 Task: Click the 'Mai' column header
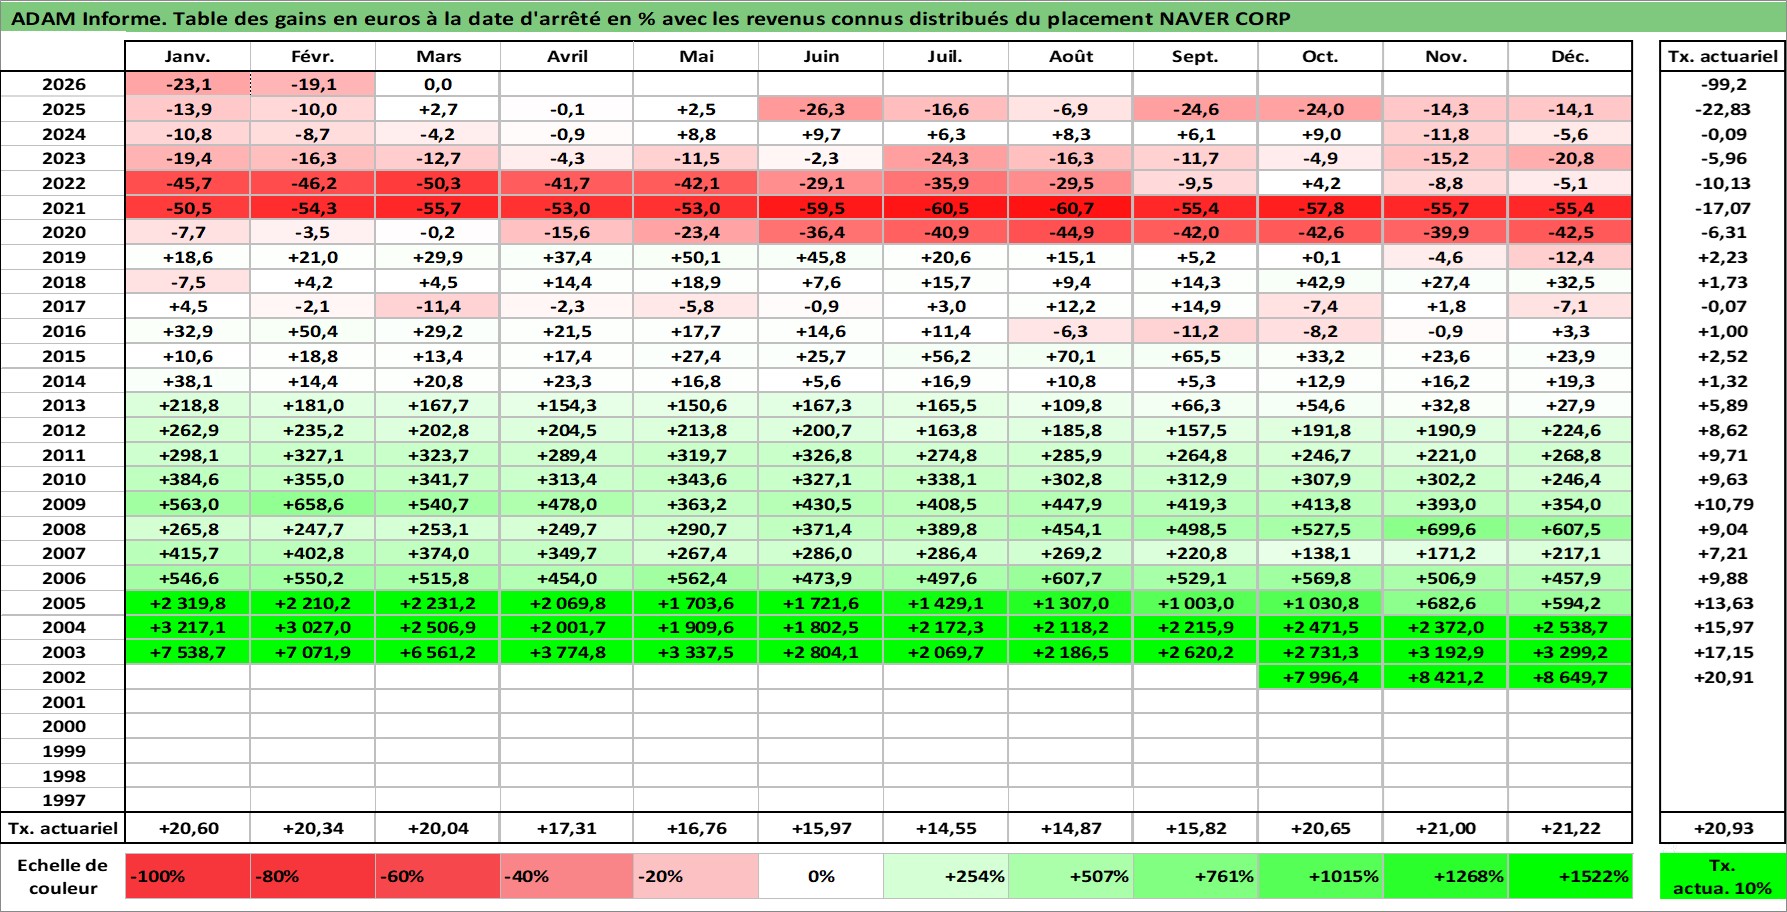point(696,57)
